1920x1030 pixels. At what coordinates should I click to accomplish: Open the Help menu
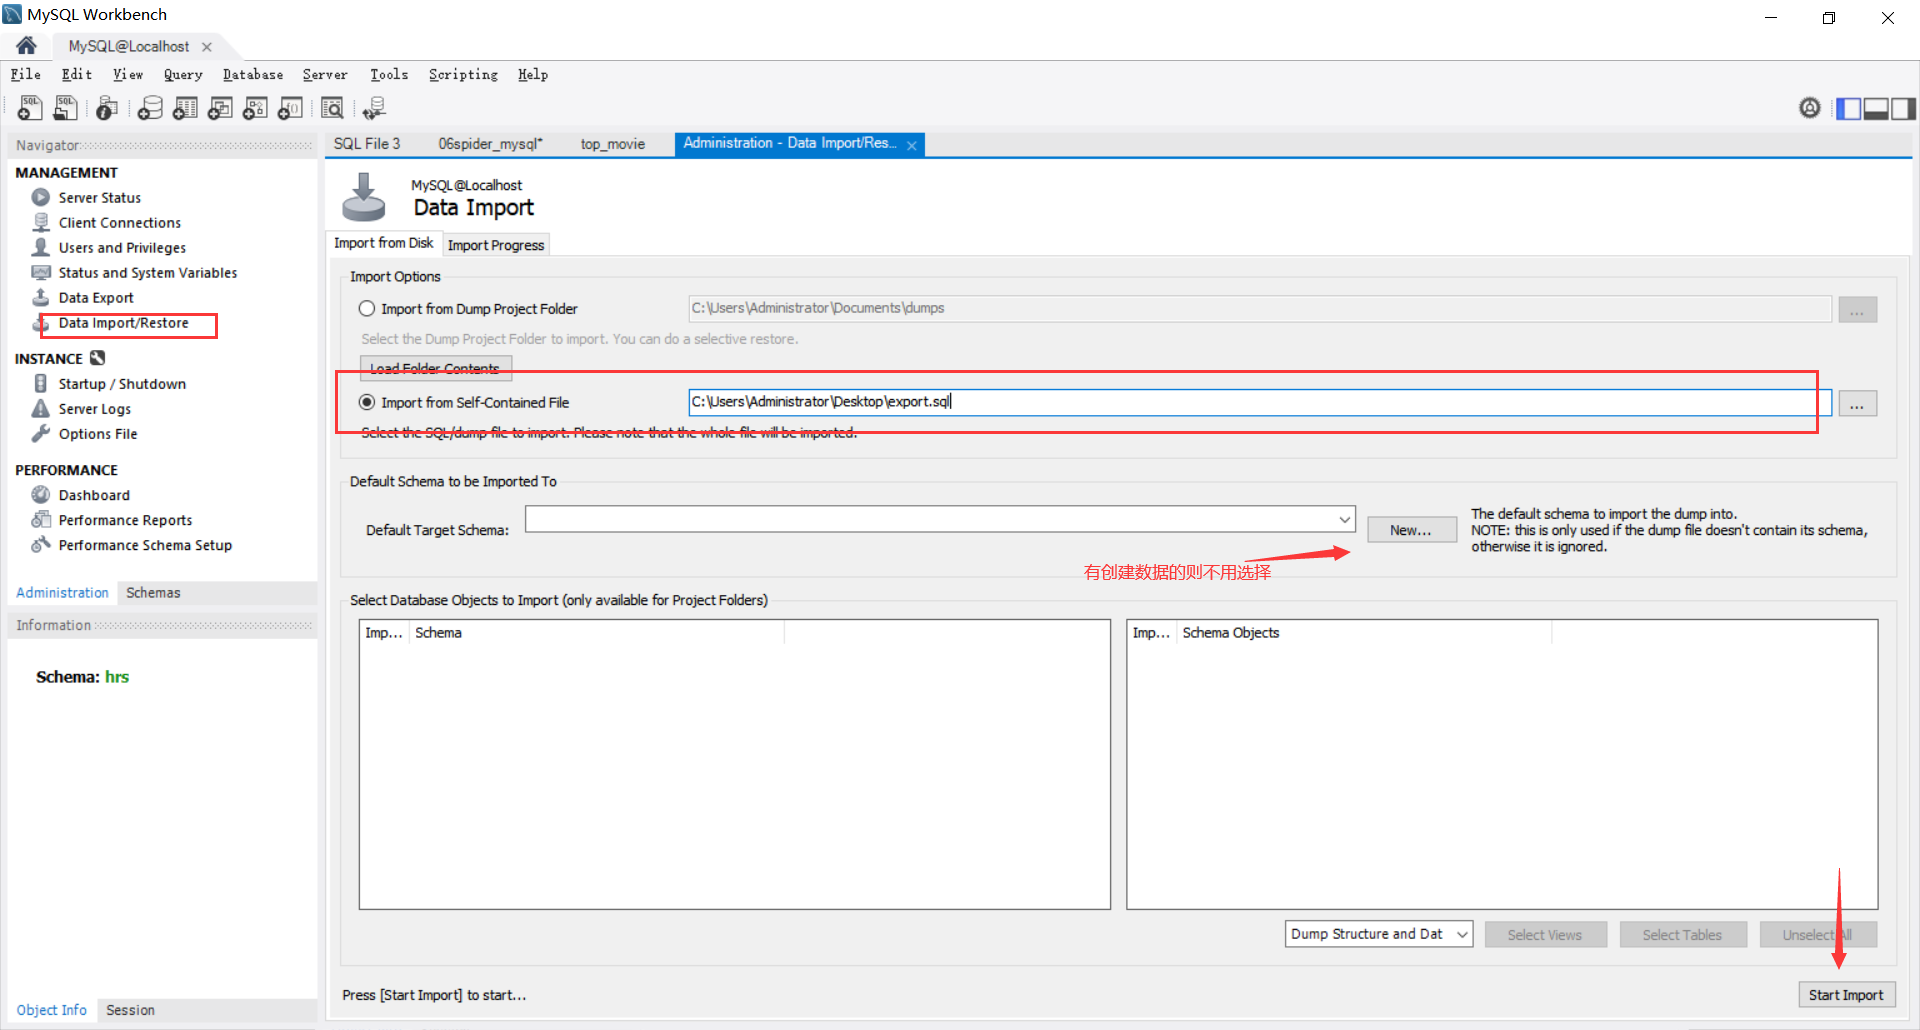coord(533,74)
